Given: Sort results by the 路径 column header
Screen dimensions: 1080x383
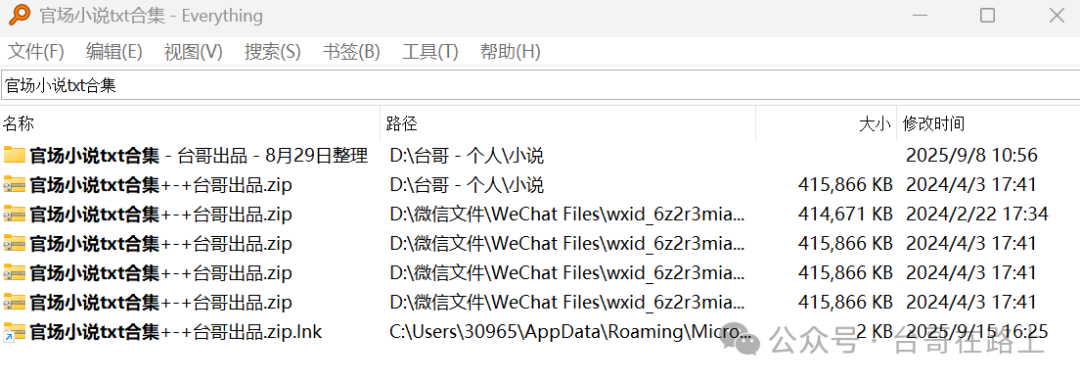Looking at the screenshot, I should pyautogui.click(x=568, y=124).
